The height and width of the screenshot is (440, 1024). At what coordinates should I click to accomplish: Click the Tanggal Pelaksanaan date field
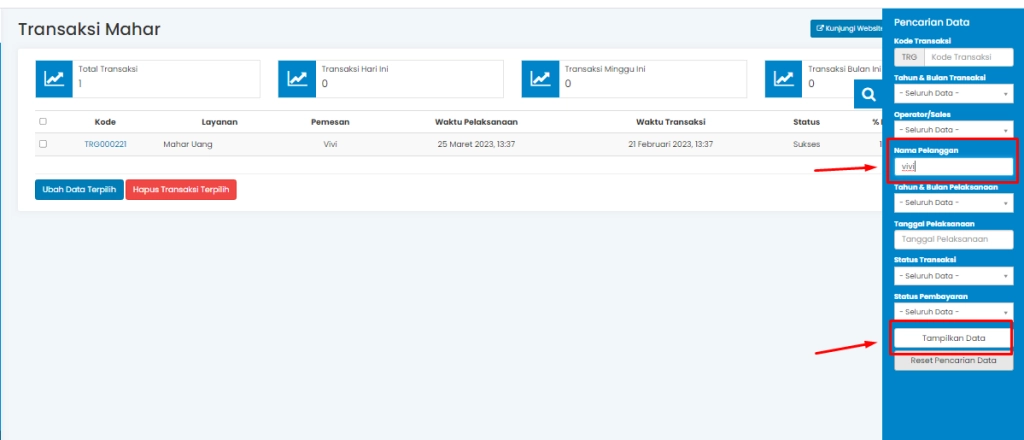(953, 239)
